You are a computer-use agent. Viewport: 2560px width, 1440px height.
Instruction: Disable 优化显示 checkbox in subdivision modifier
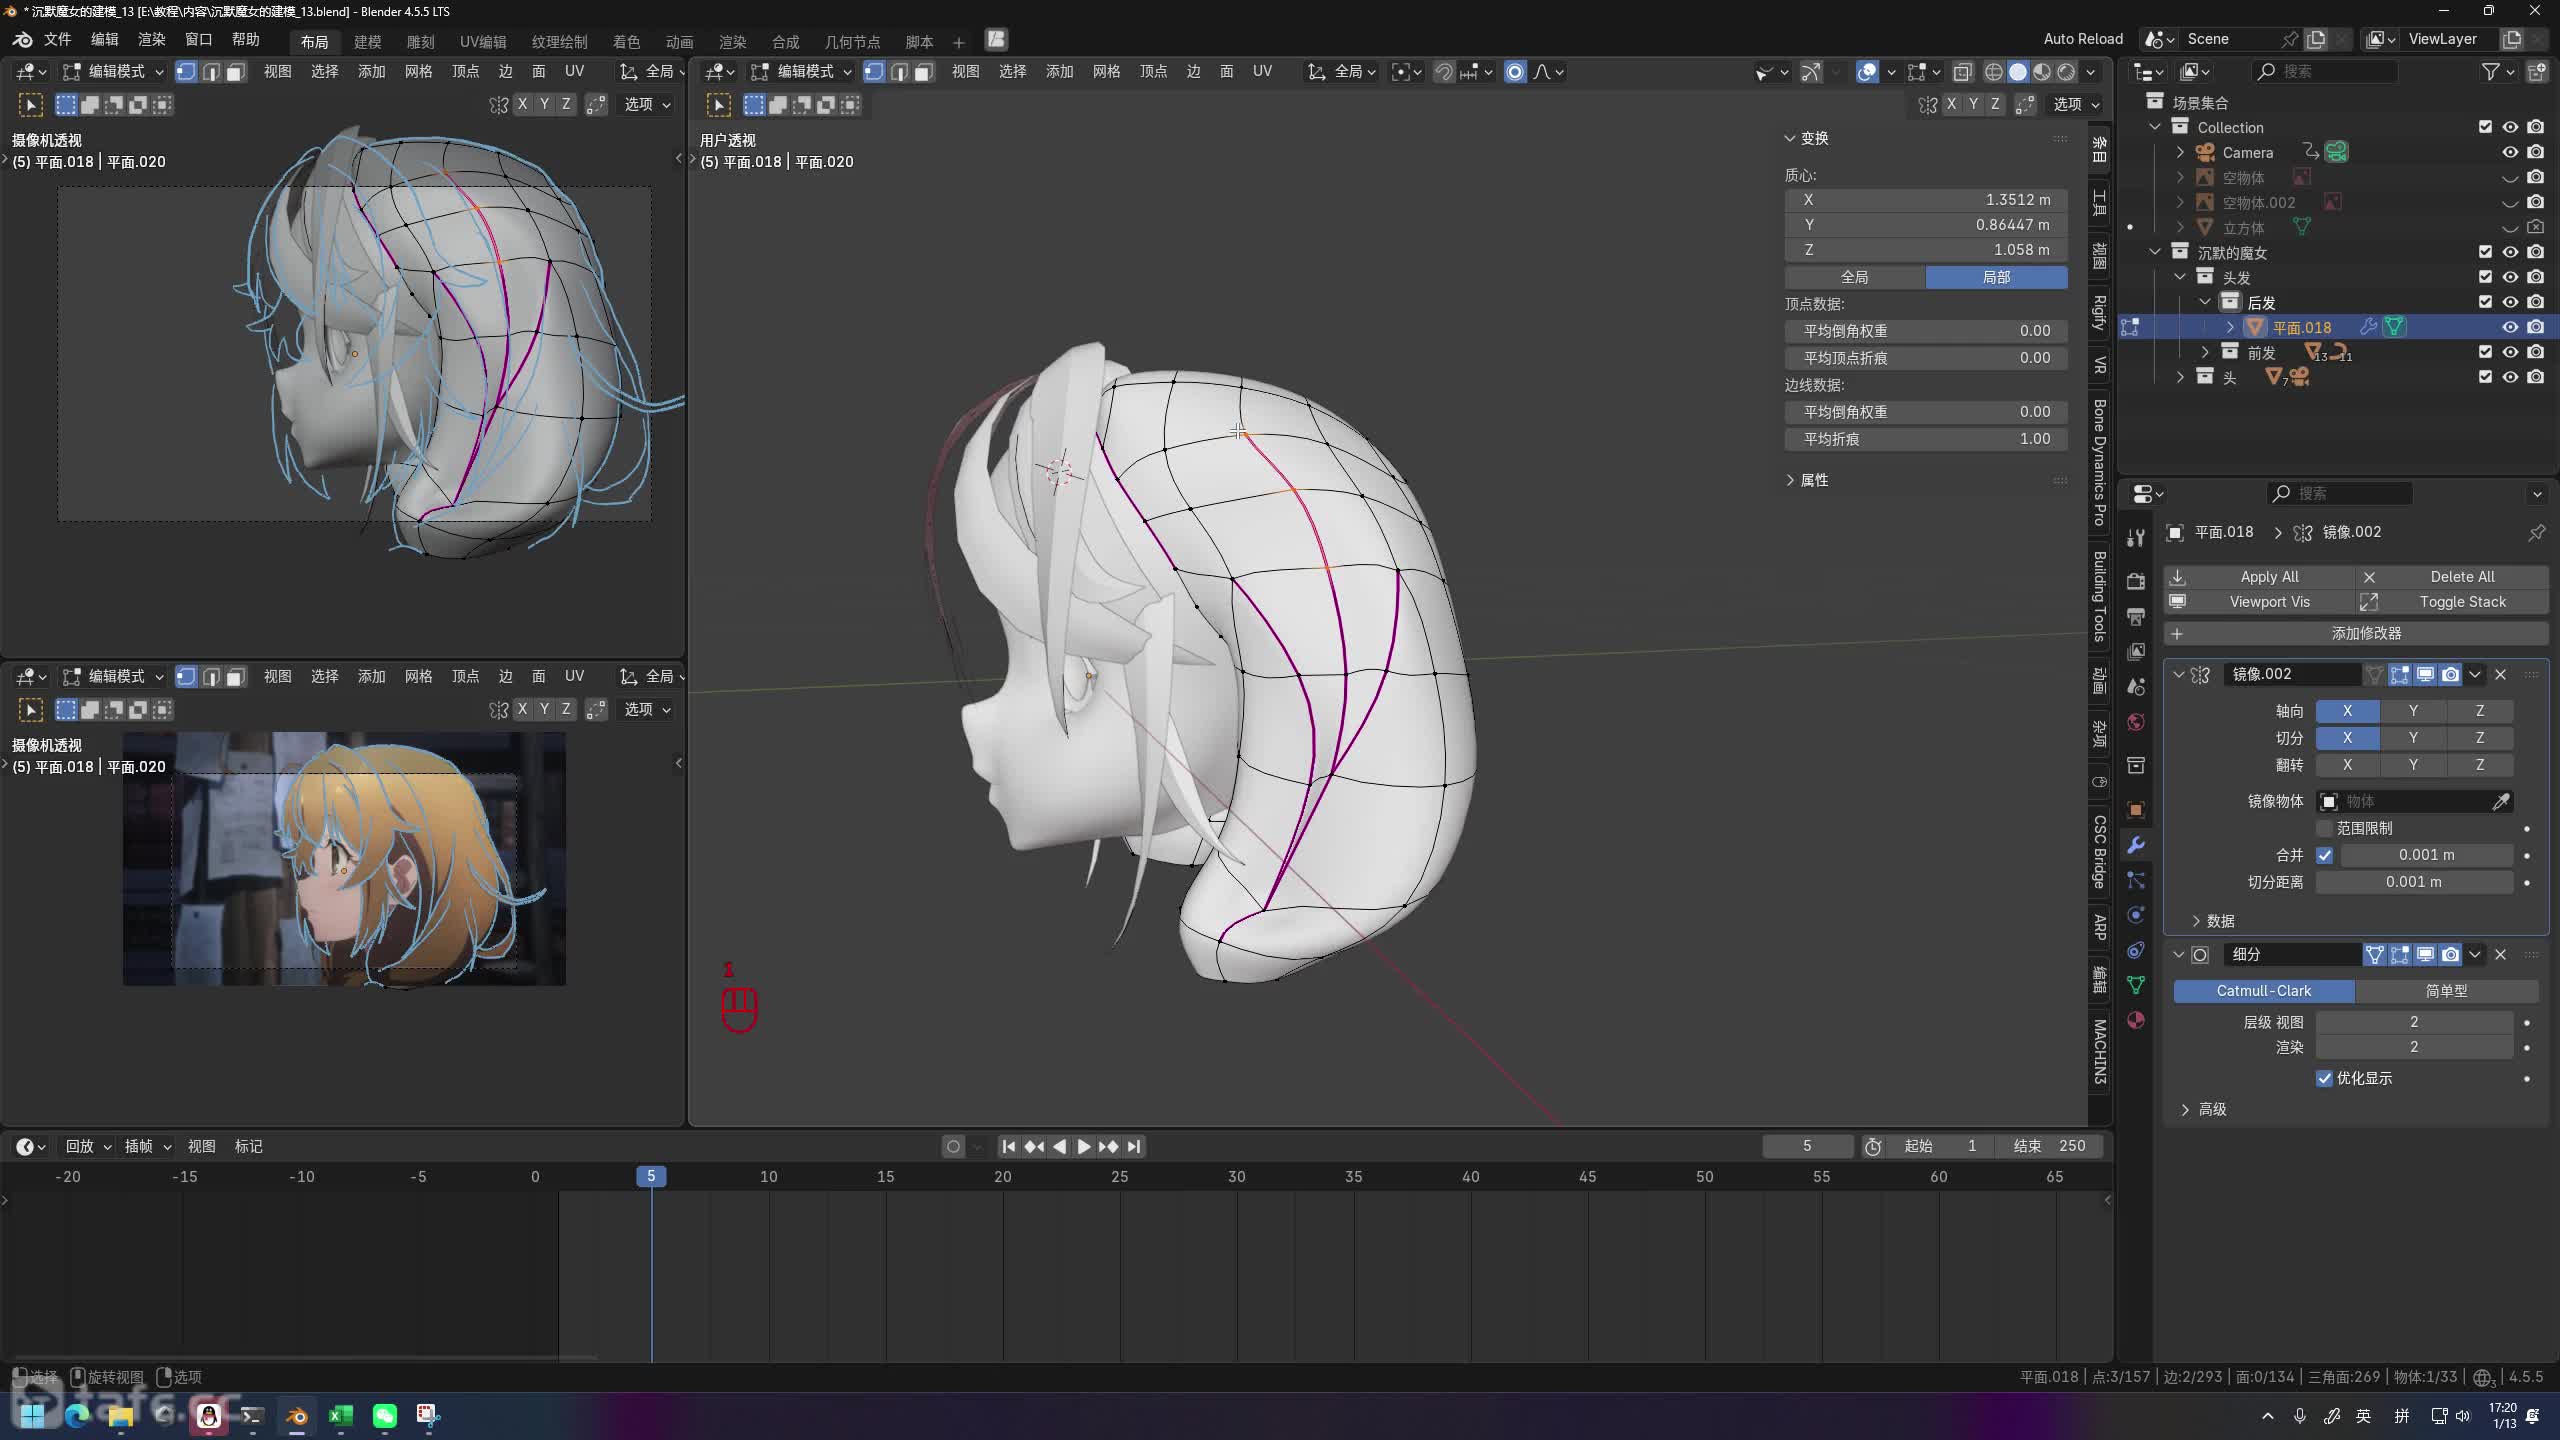(2324, 1078)
